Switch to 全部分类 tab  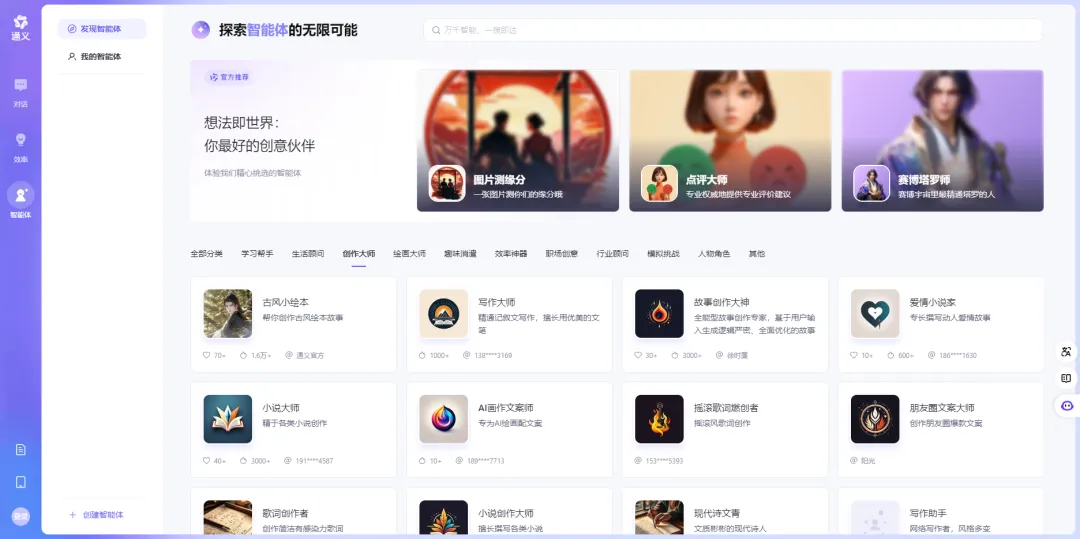(207, 254)
